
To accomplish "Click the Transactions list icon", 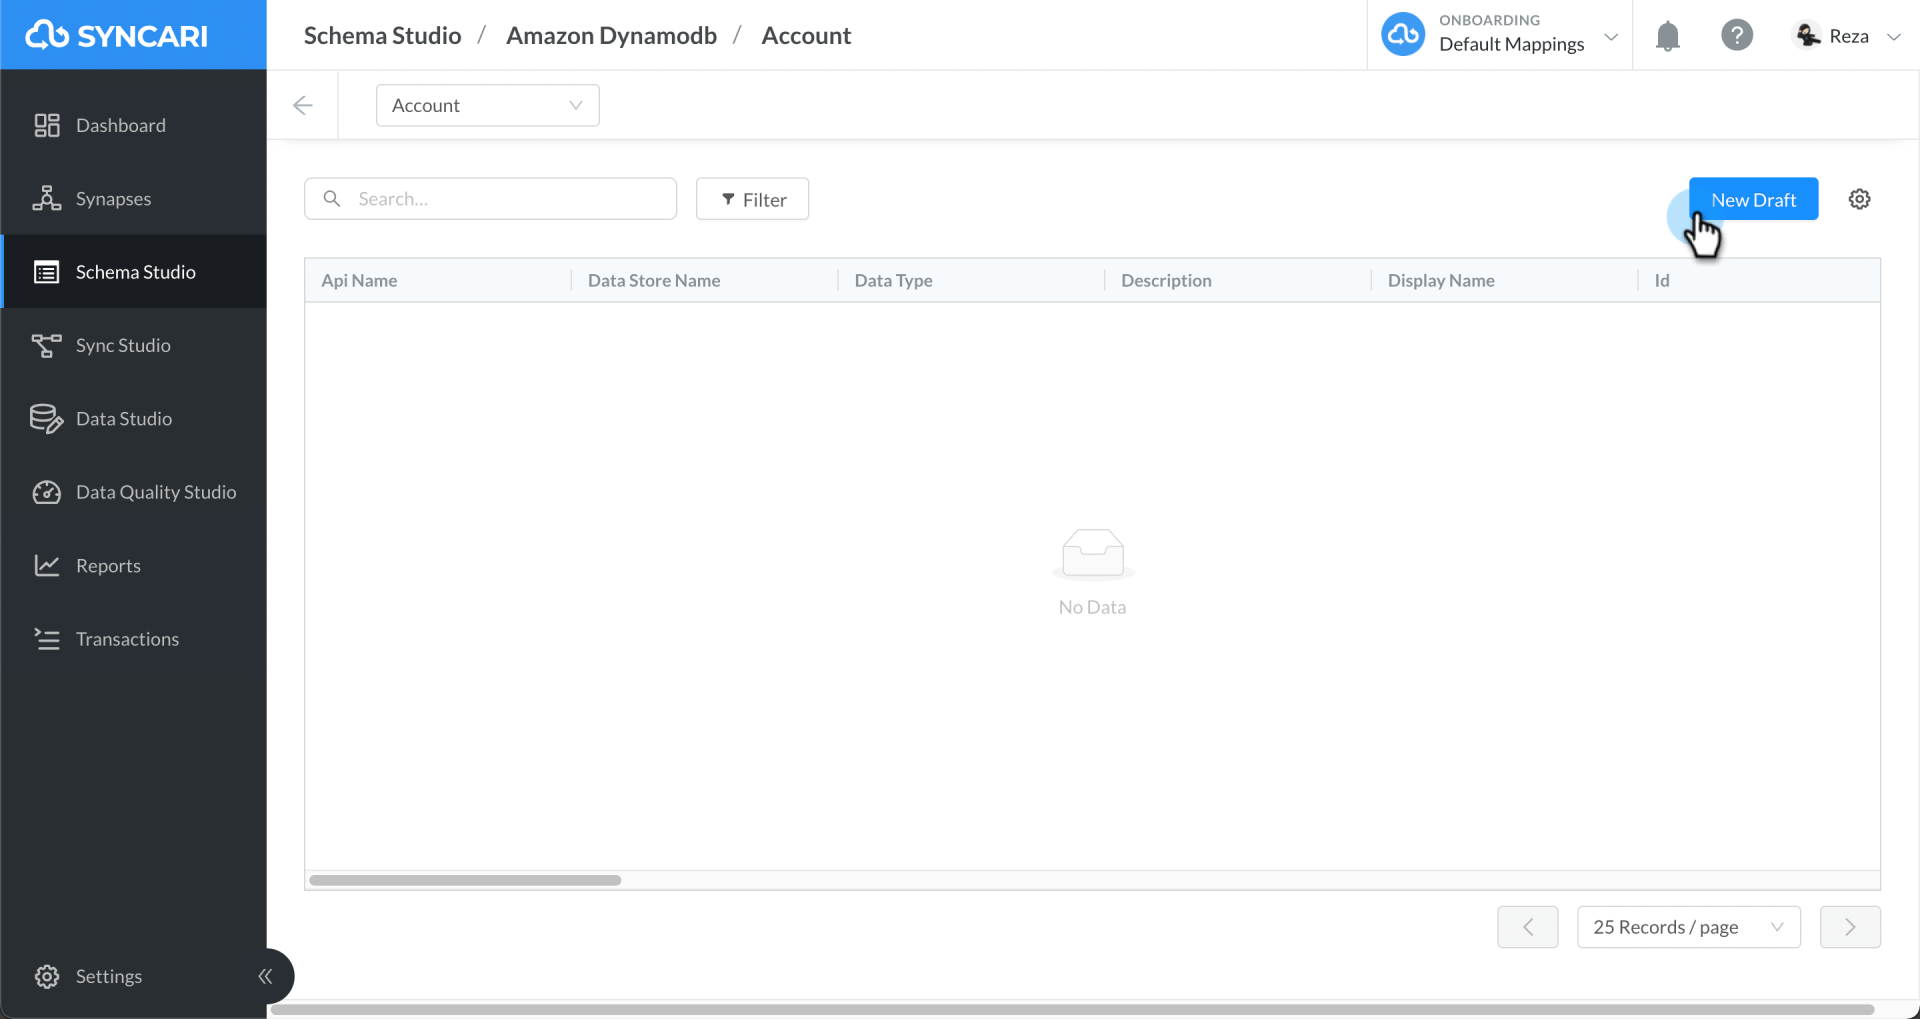I will coord(47,639).
